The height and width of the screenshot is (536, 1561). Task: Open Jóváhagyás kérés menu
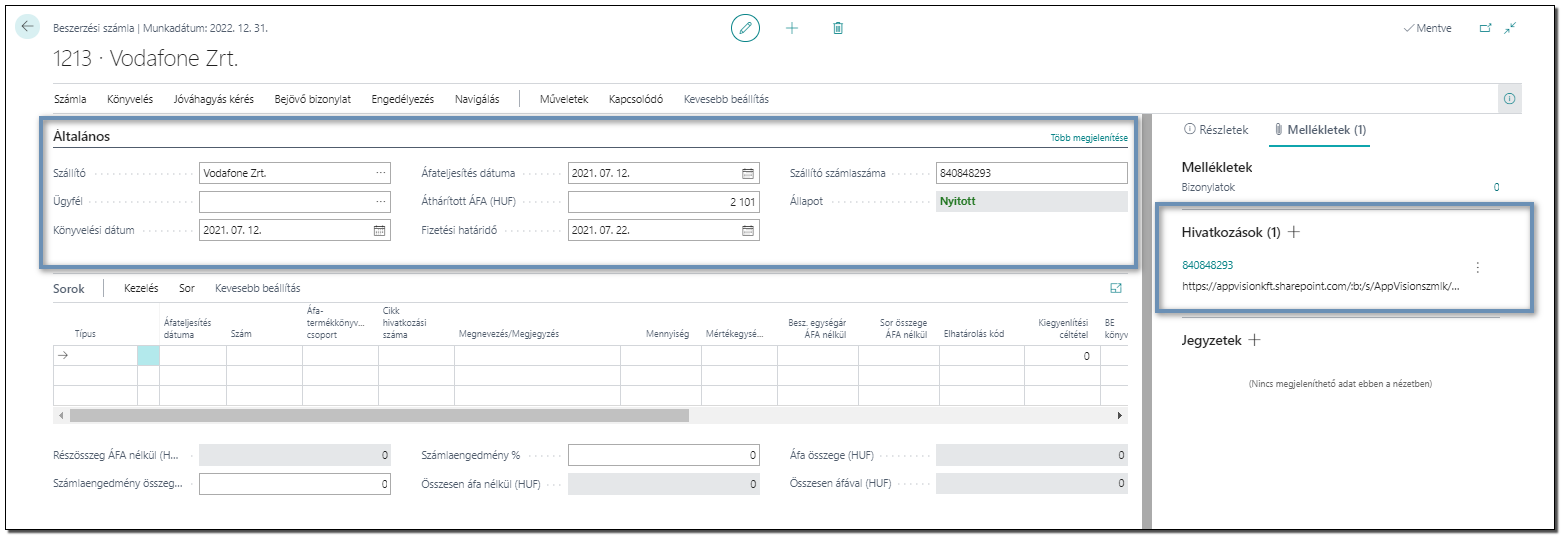coord(214,99)
